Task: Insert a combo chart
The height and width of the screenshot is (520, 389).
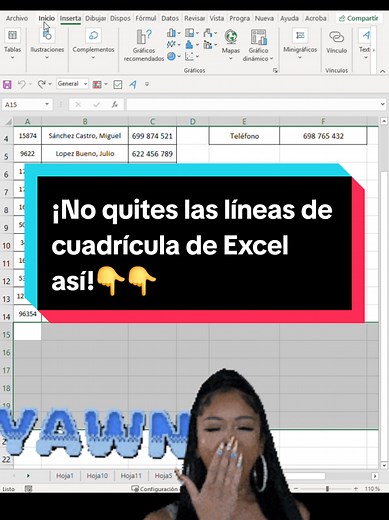Action: click(x=209, y=44)
